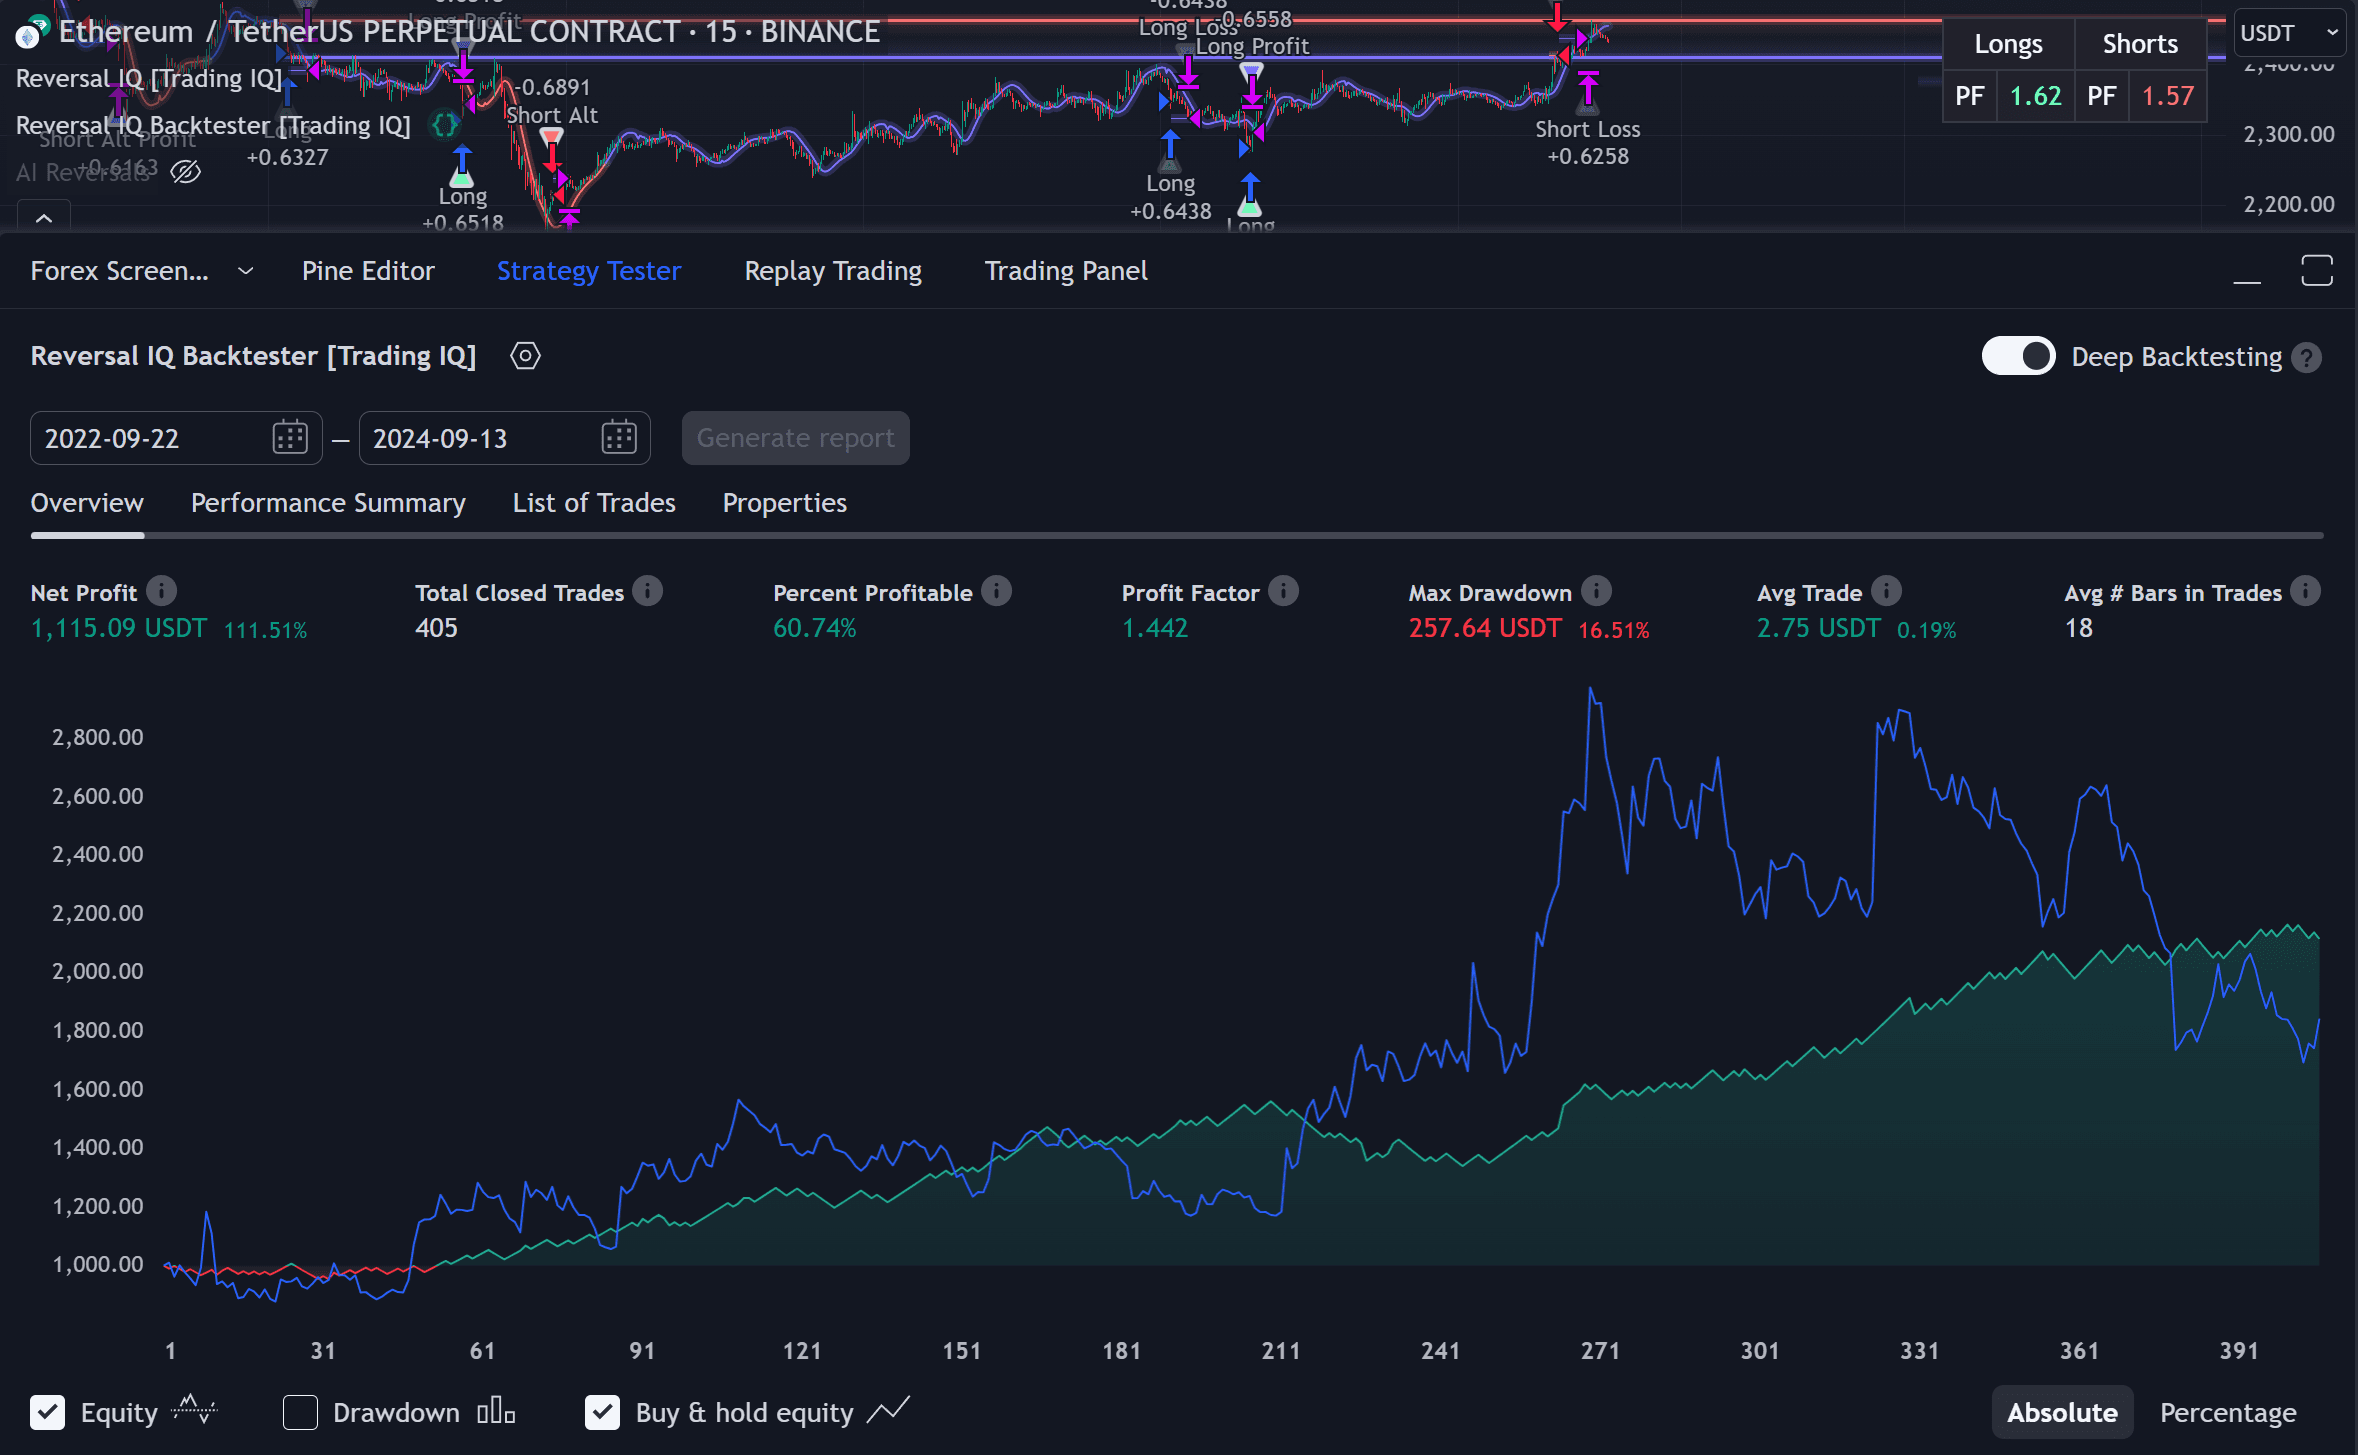Click Total Closed Trades value 405
This screenshot has width=2358, height=1455.
pos(436,628)
